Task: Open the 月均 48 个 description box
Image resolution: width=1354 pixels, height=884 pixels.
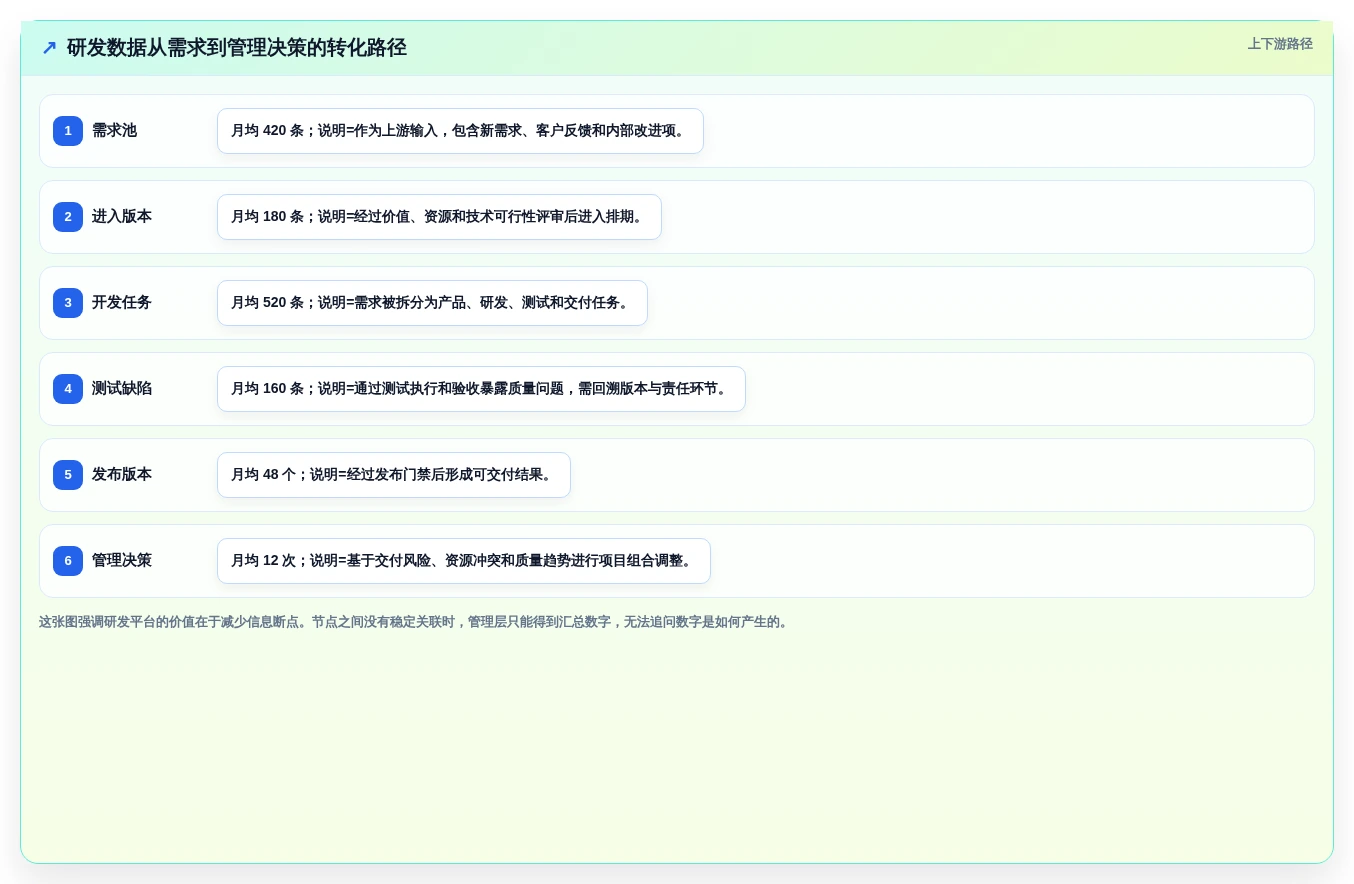Action: click(x=394, y=475)
